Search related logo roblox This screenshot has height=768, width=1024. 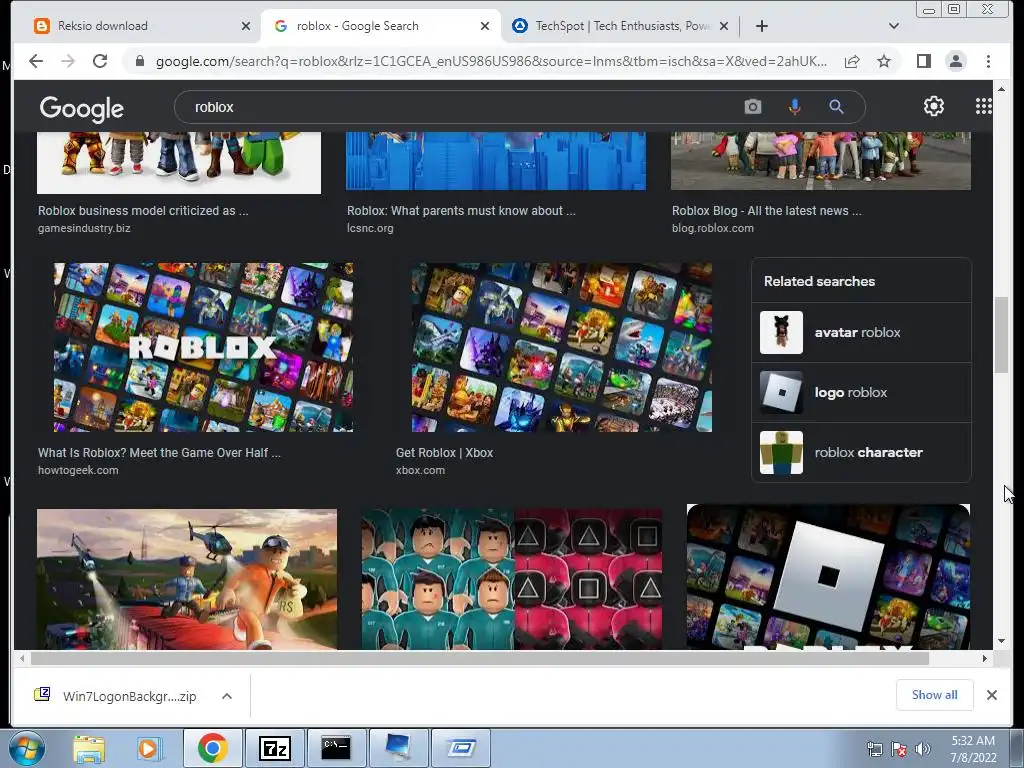coord(861,392)
